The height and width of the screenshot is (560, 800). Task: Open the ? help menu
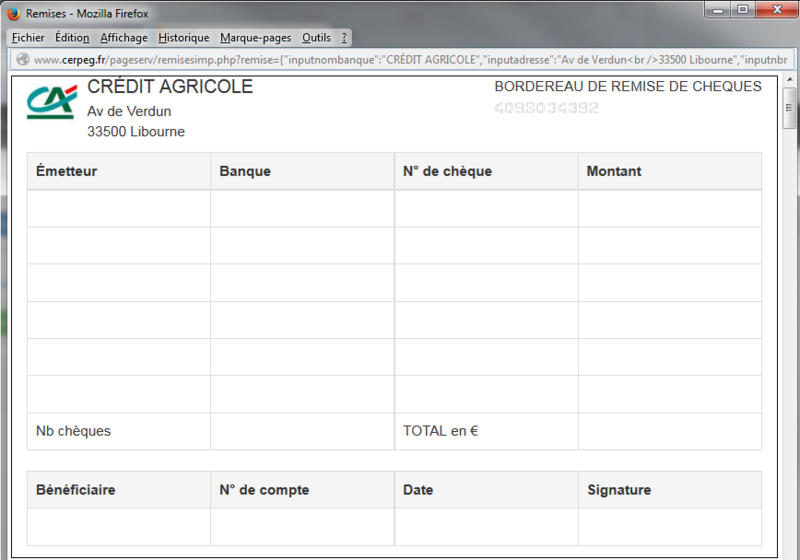click(x=344, y=38)
